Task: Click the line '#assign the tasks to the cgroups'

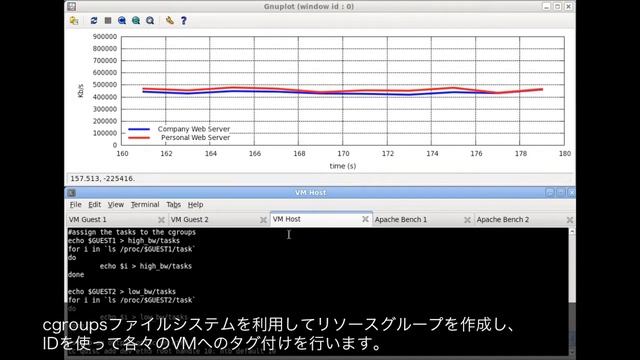Action: (x=132, y=232)
